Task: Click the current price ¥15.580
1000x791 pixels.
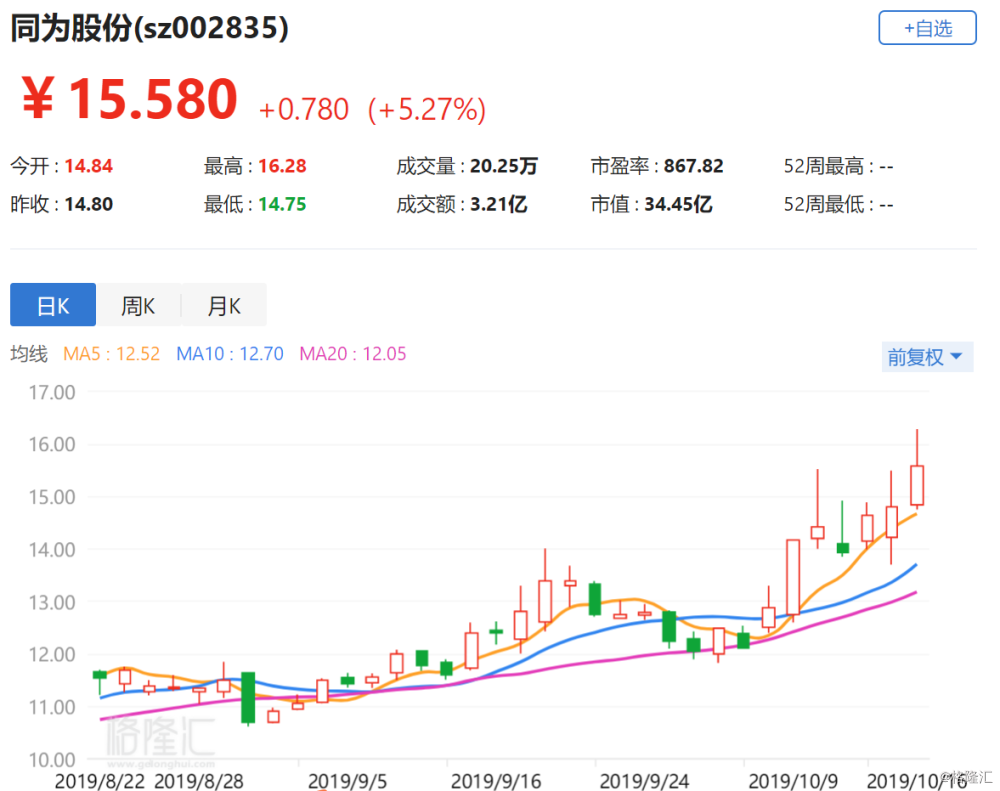Action: tap(129, 100)
